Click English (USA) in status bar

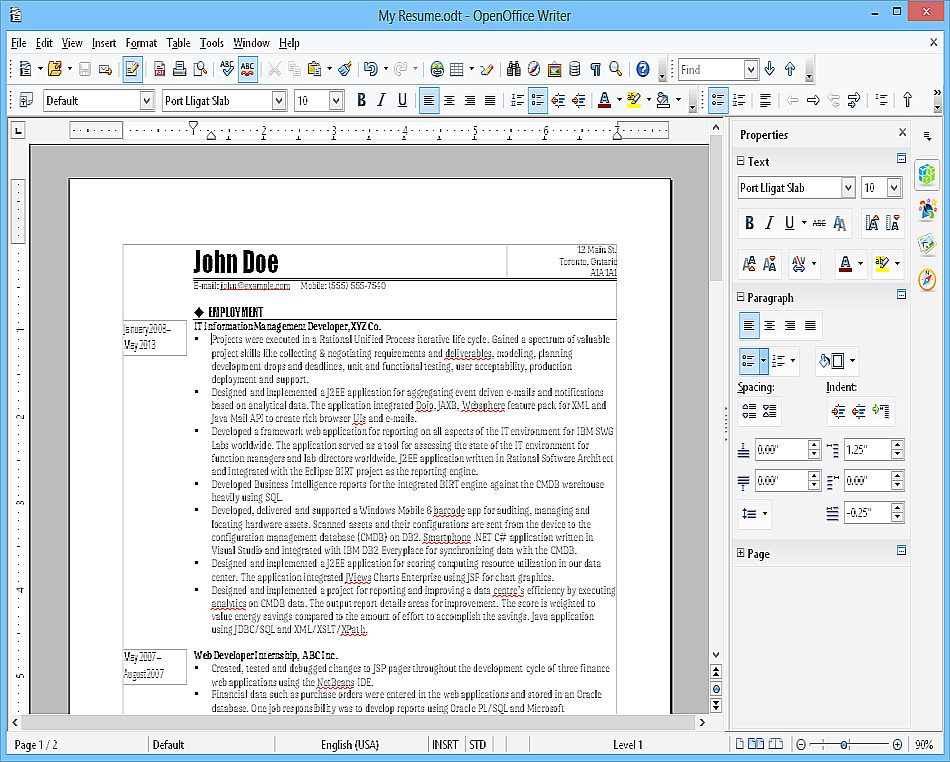350,744
